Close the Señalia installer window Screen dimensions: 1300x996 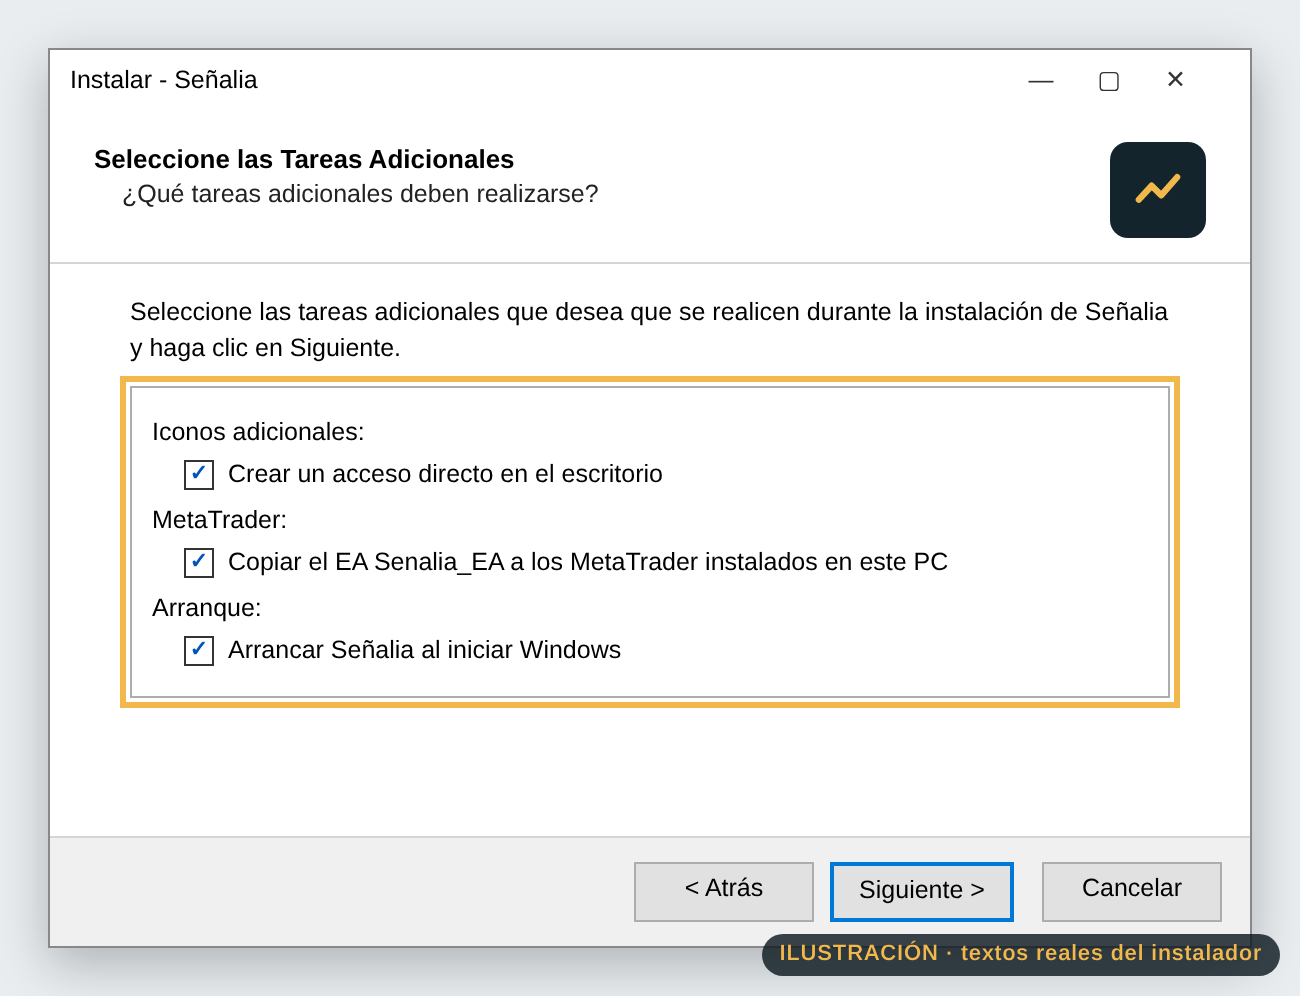click(x=1175, y=80)
